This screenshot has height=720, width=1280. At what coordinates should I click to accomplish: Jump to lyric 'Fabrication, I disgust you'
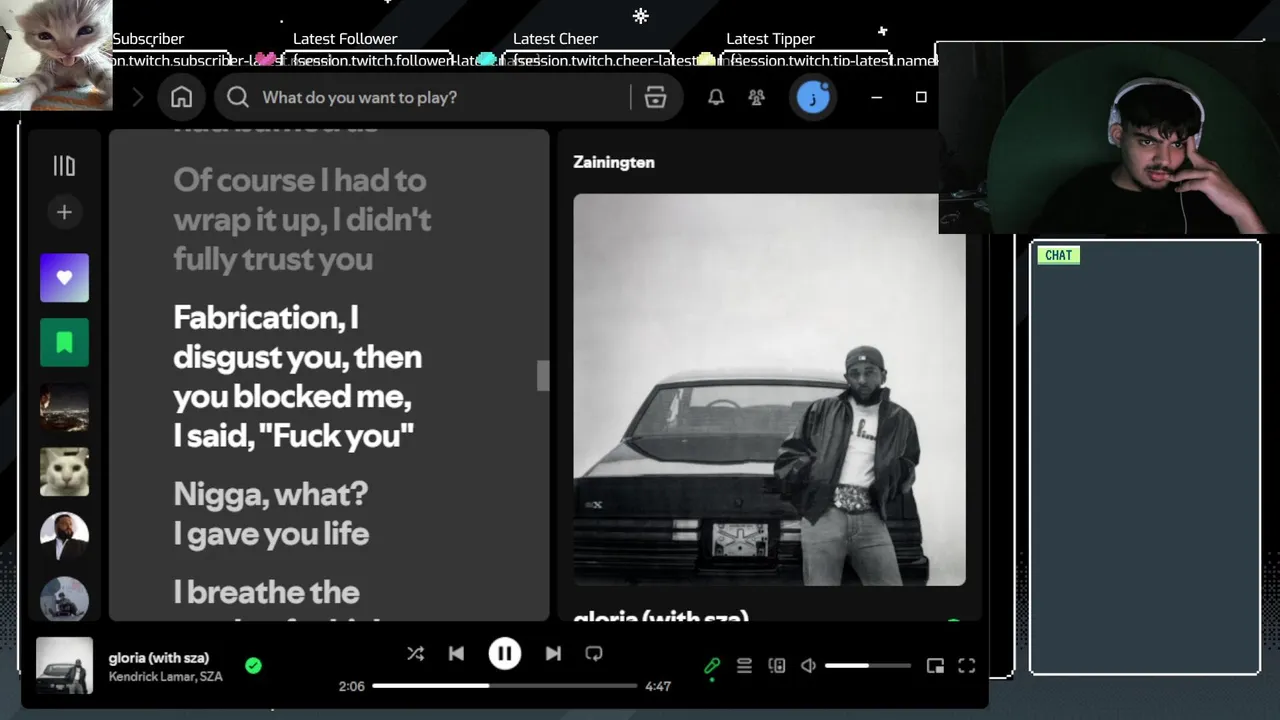click(x=297, y=376)
